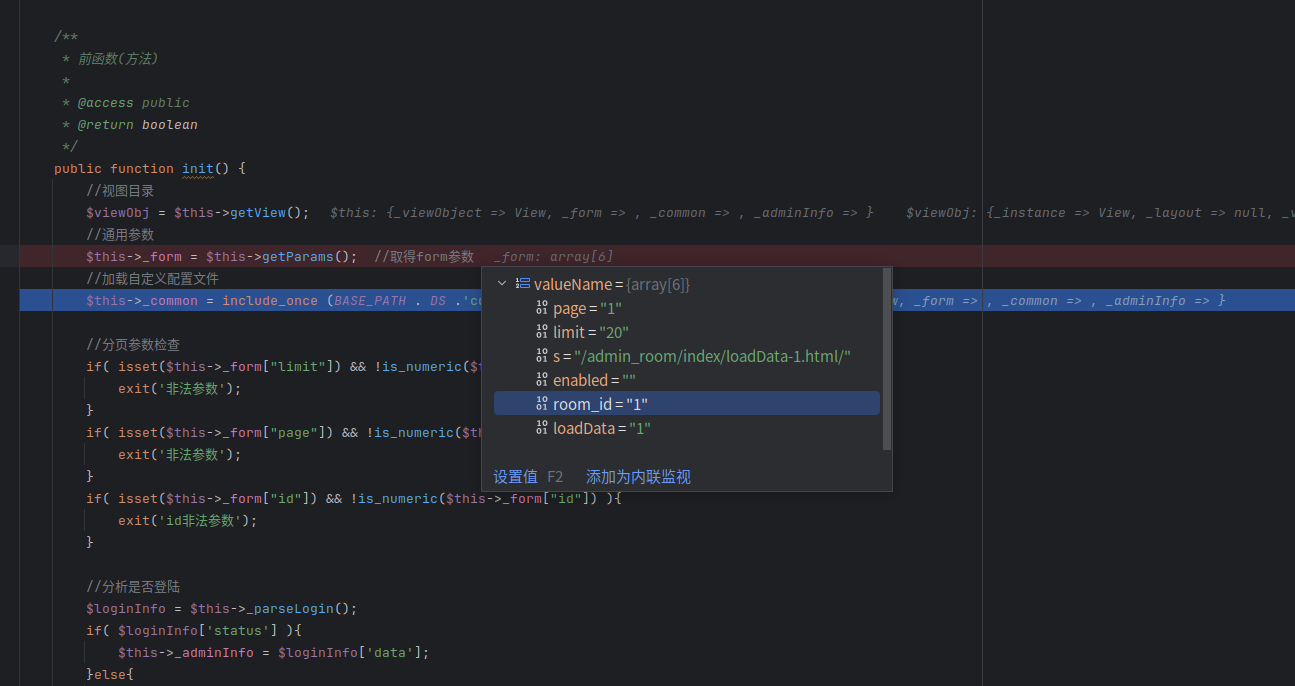Select the limit = "20" row
The width and height of the screenshot is (1295, 686).
[x=687, y=332]
